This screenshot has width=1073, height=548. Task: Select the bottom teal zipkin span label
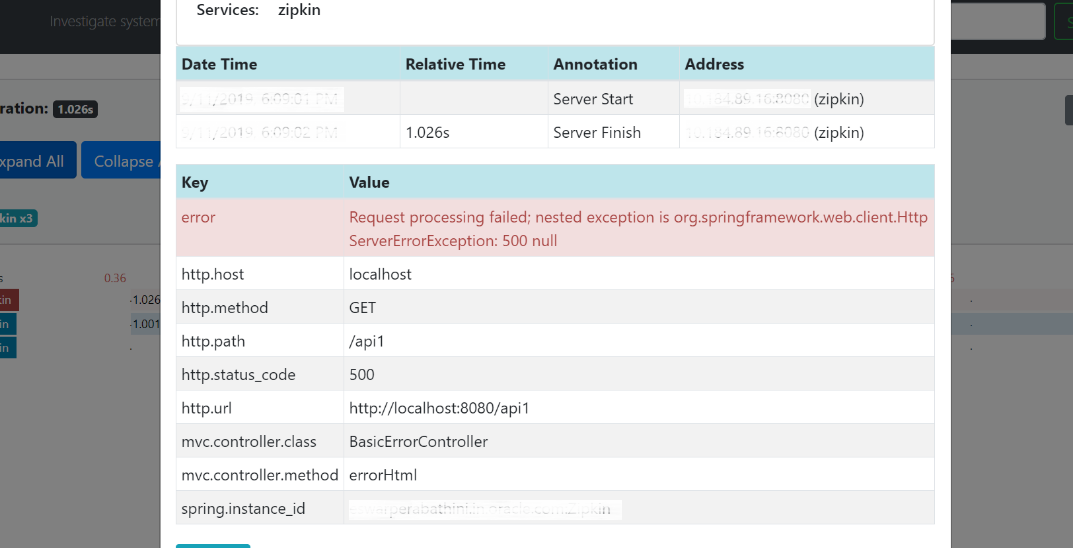tap(8, 348)
